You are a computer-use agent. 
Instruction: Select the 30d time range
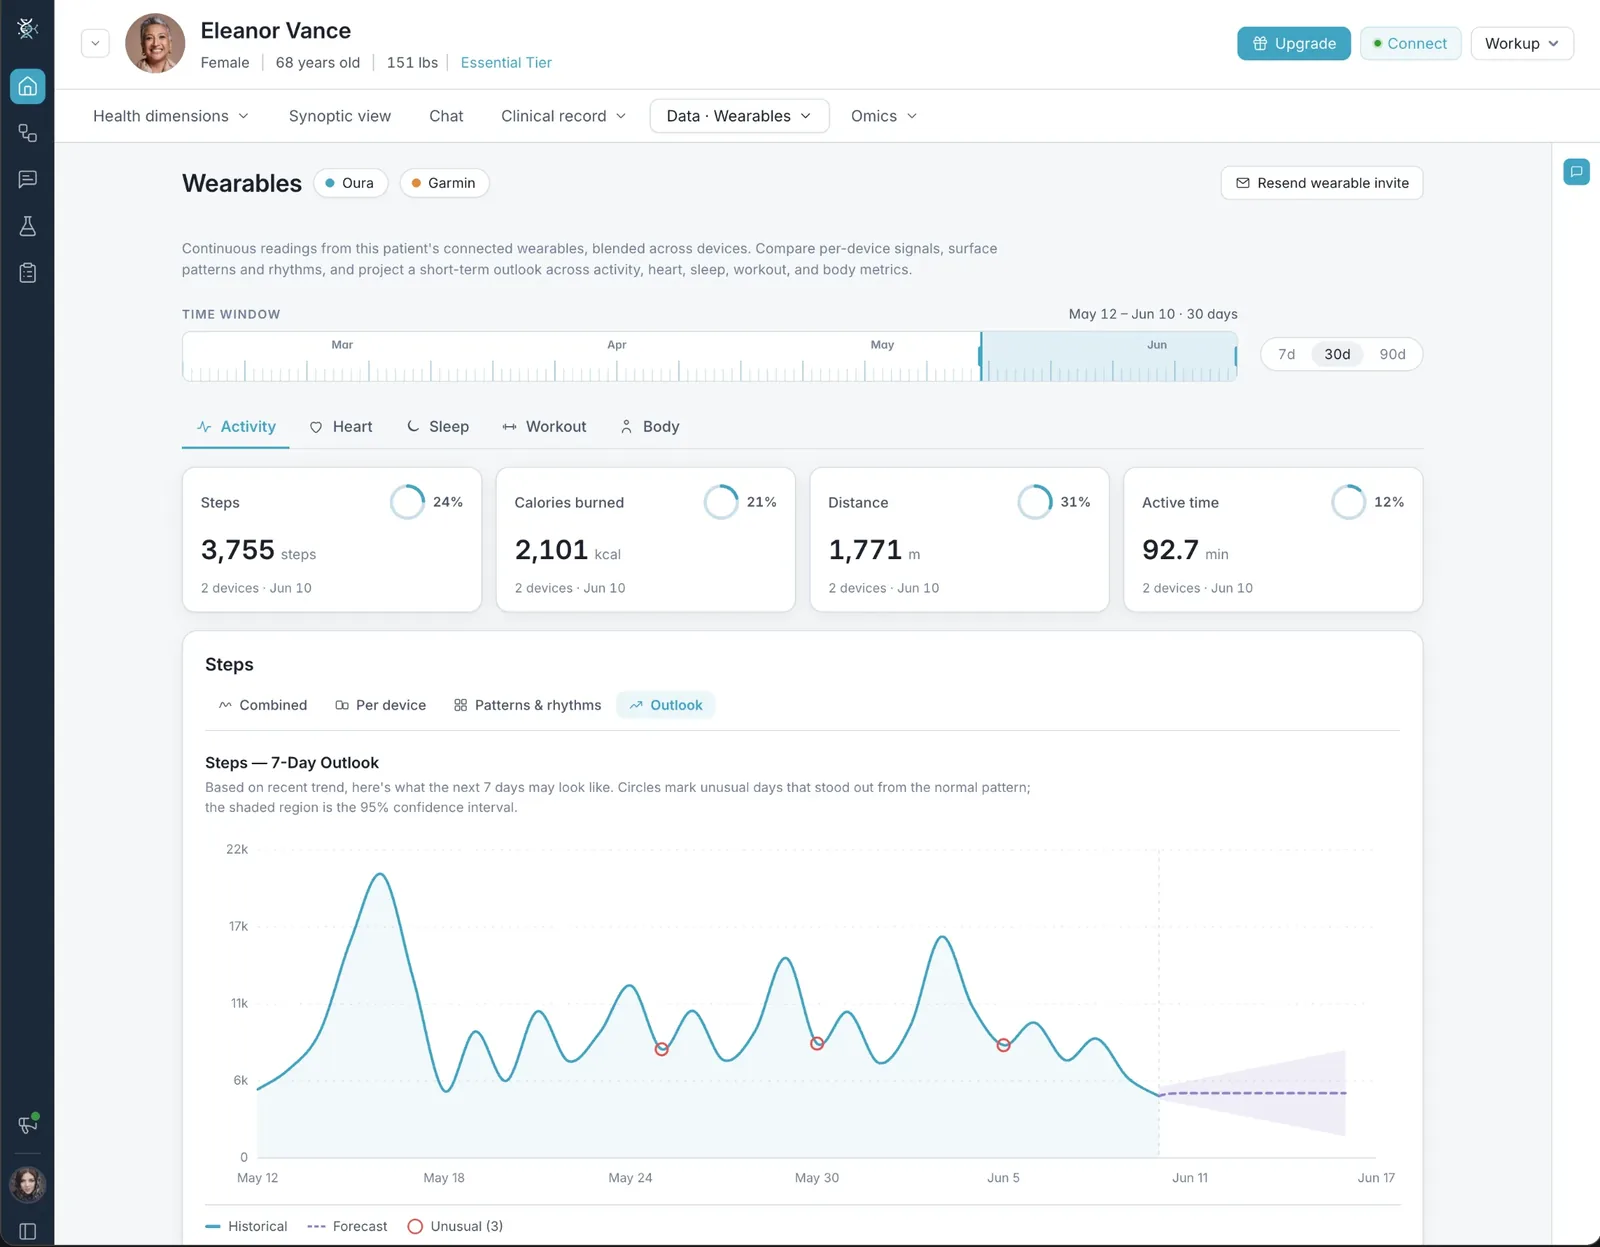(1337, 354)
